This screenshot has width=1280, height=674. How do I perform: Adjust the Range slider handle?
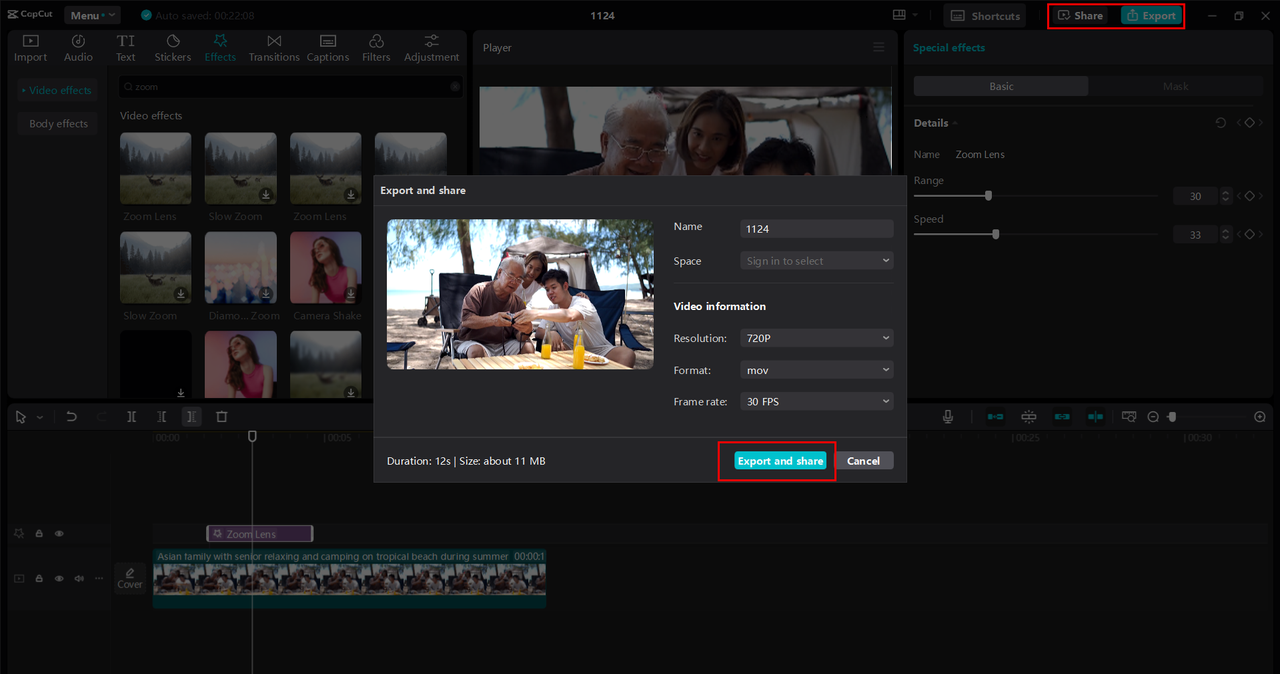[x=988, y=196]
